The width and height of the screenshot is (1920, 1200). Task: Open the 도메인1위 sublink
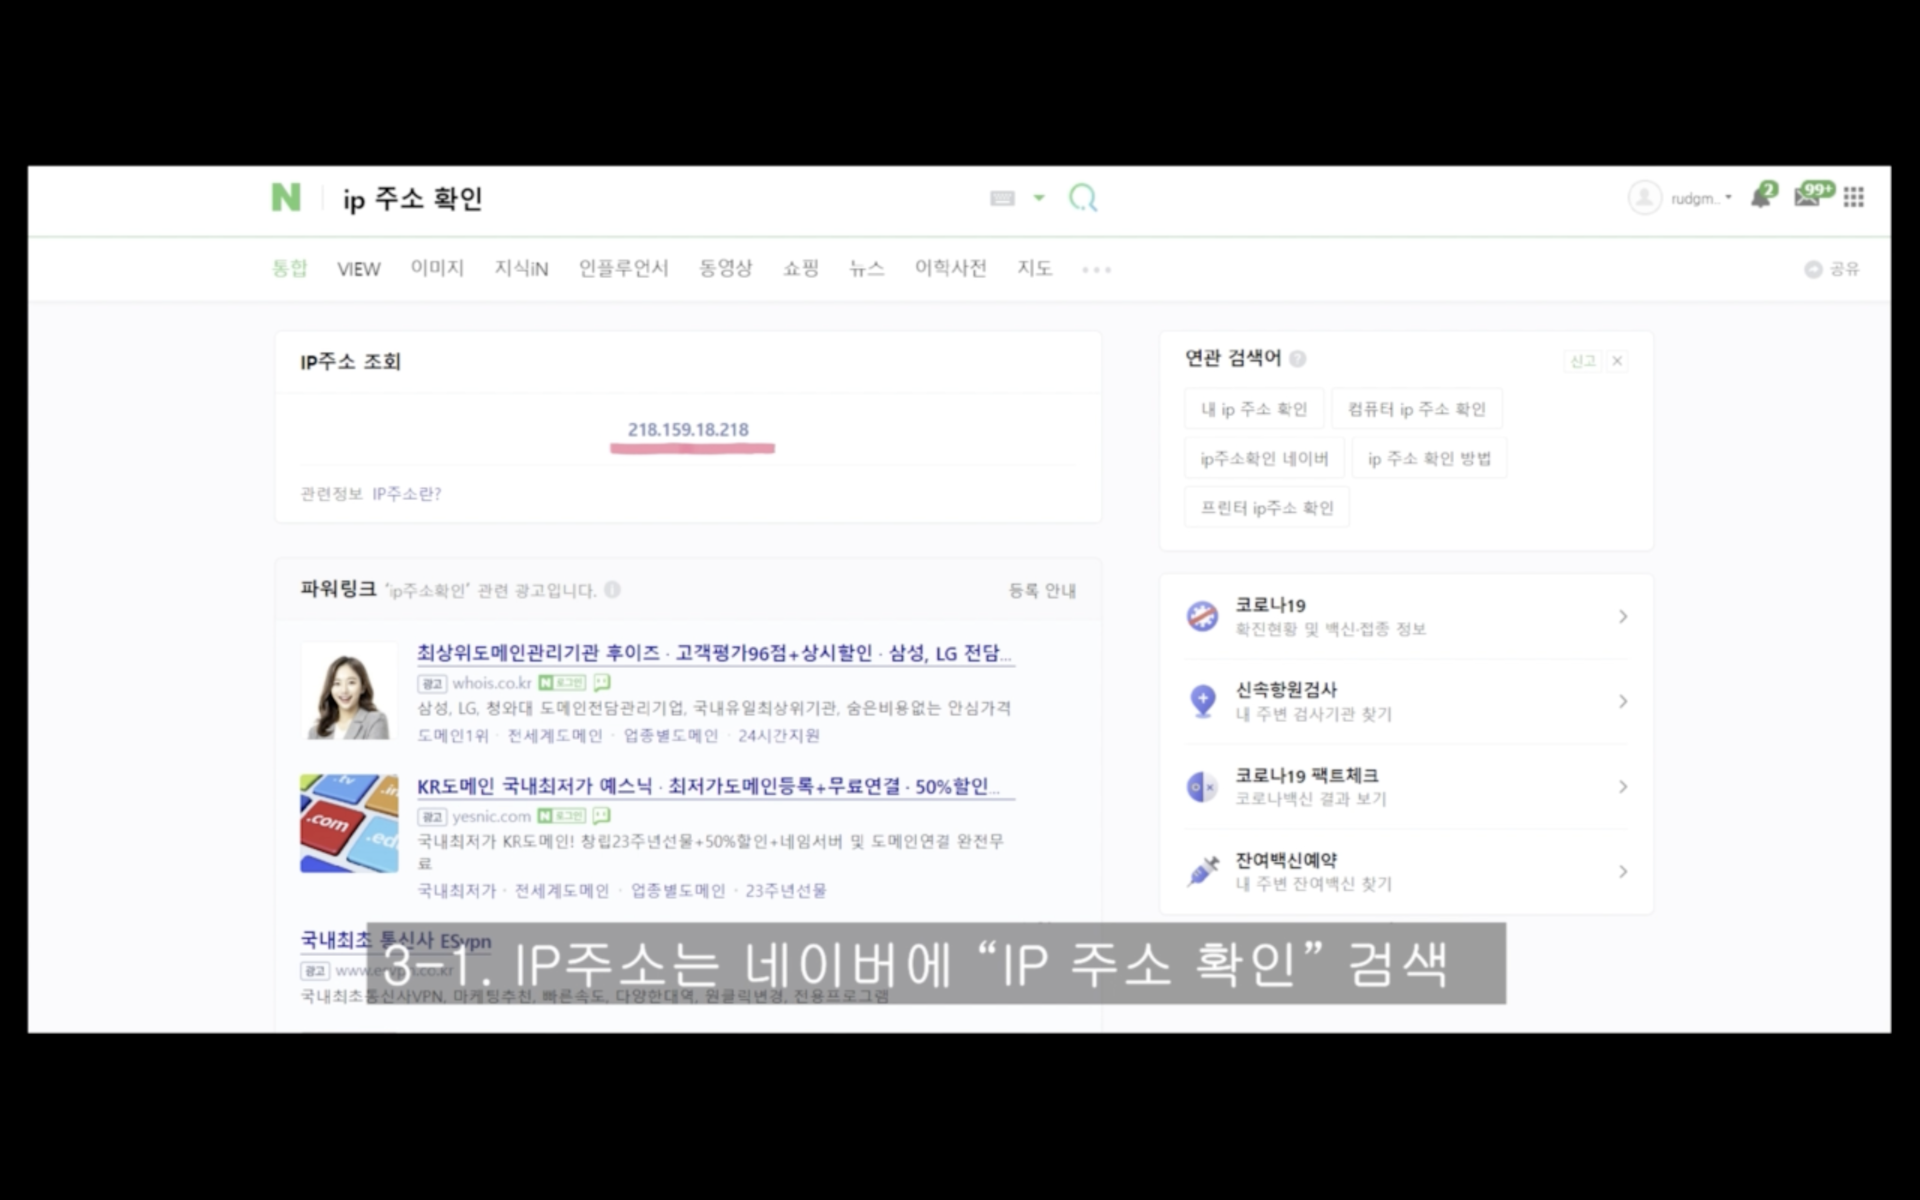[453, 736]
